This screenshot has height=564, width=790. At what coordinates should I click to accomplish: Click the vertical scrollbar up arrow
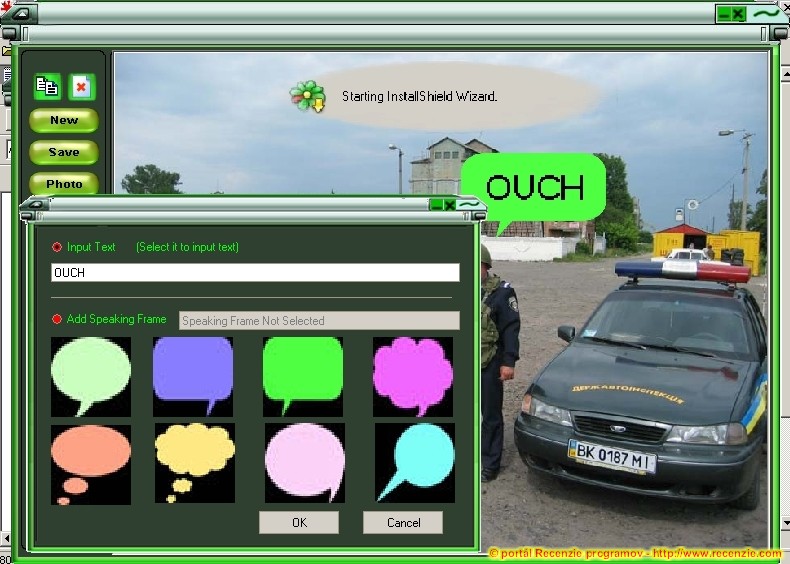[x=785, y=74]
